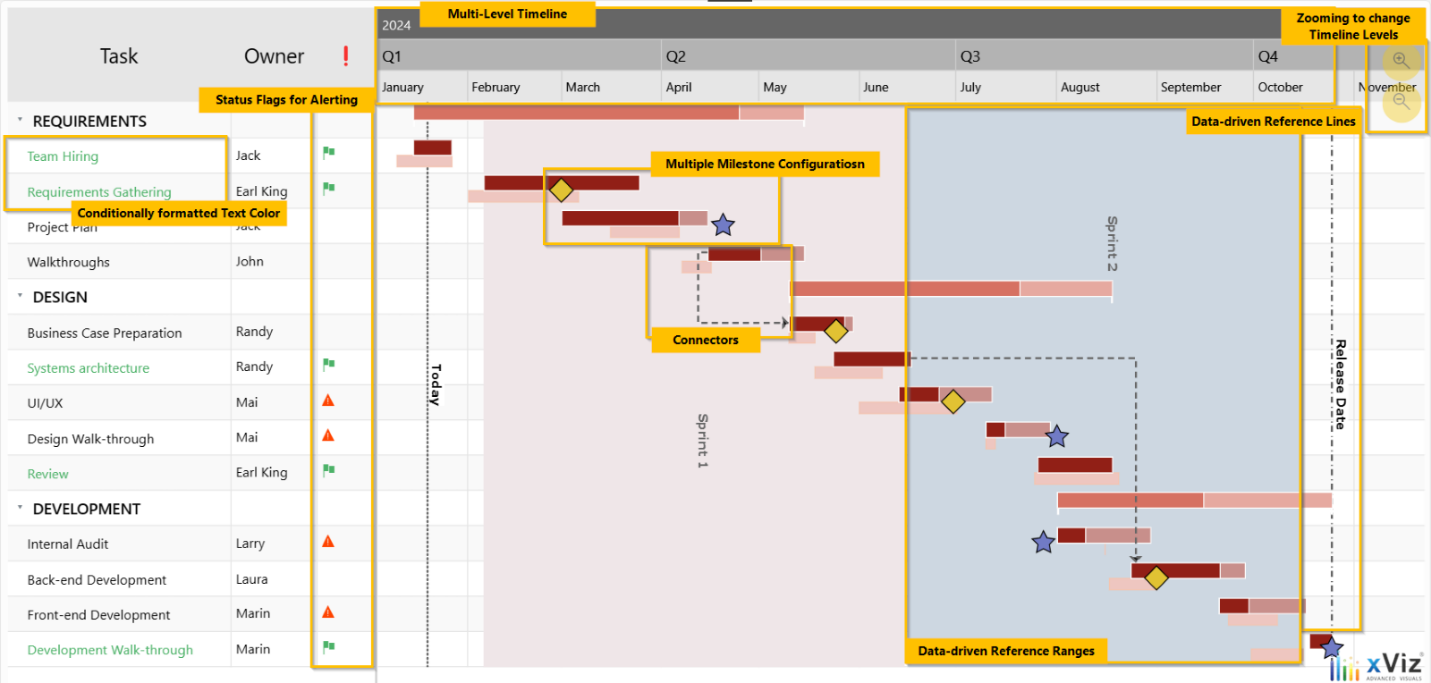Select the yellow diamond milestone on Requirements Gathering

(561, 190)
